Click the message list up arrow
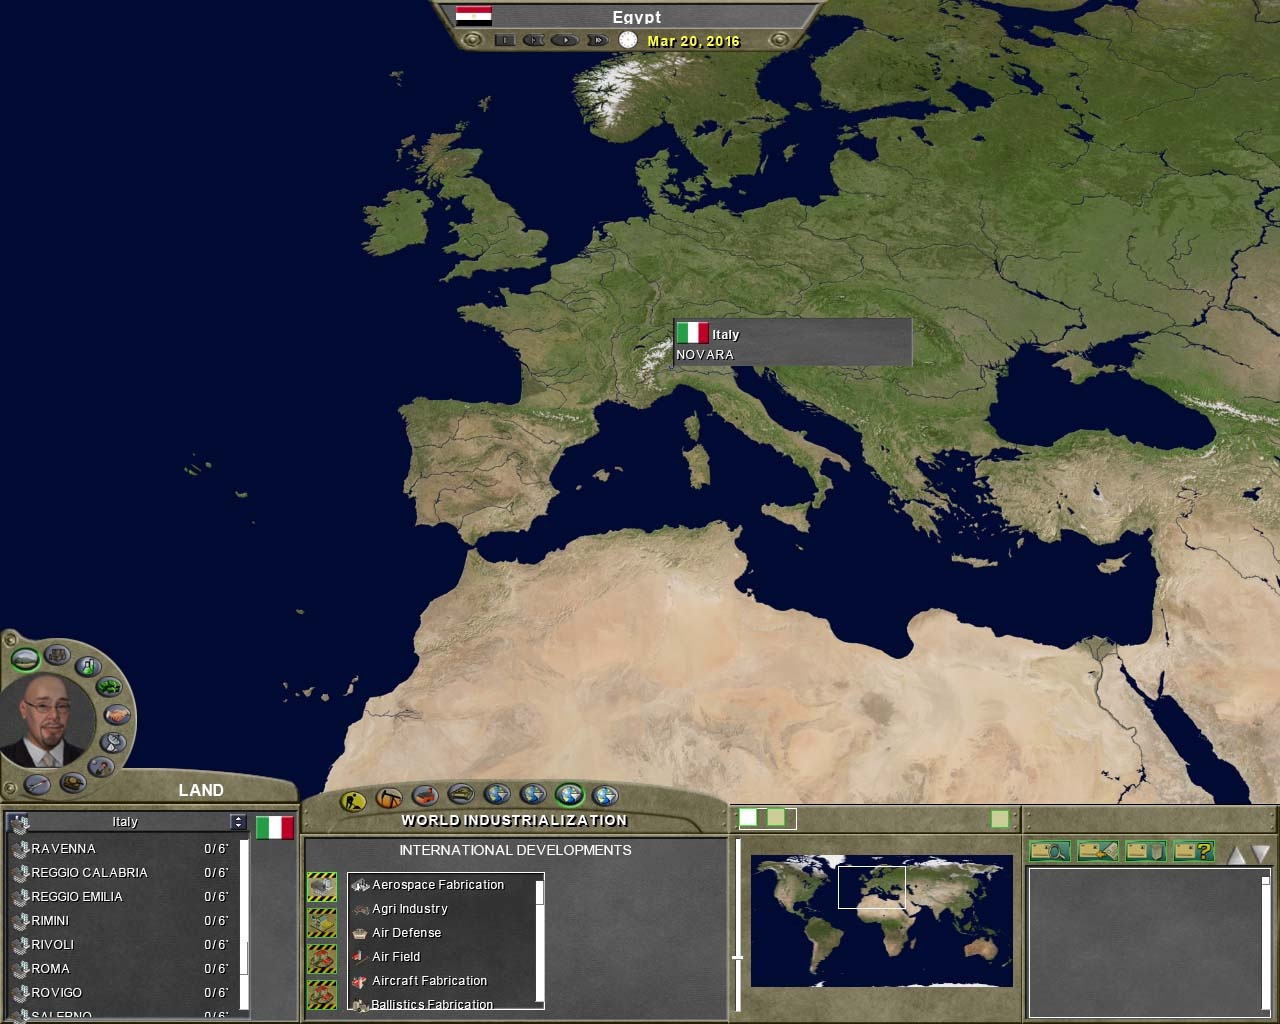The width and height of the screenshot is (1280, 1024). point(1236,854)
